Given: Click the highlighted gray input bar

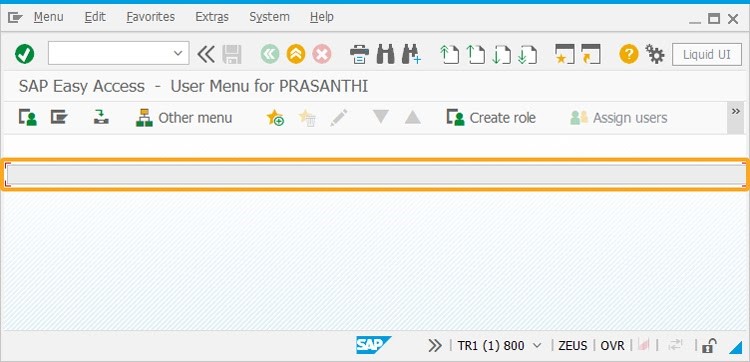Looking at the screenshot, I should [375, 175].
